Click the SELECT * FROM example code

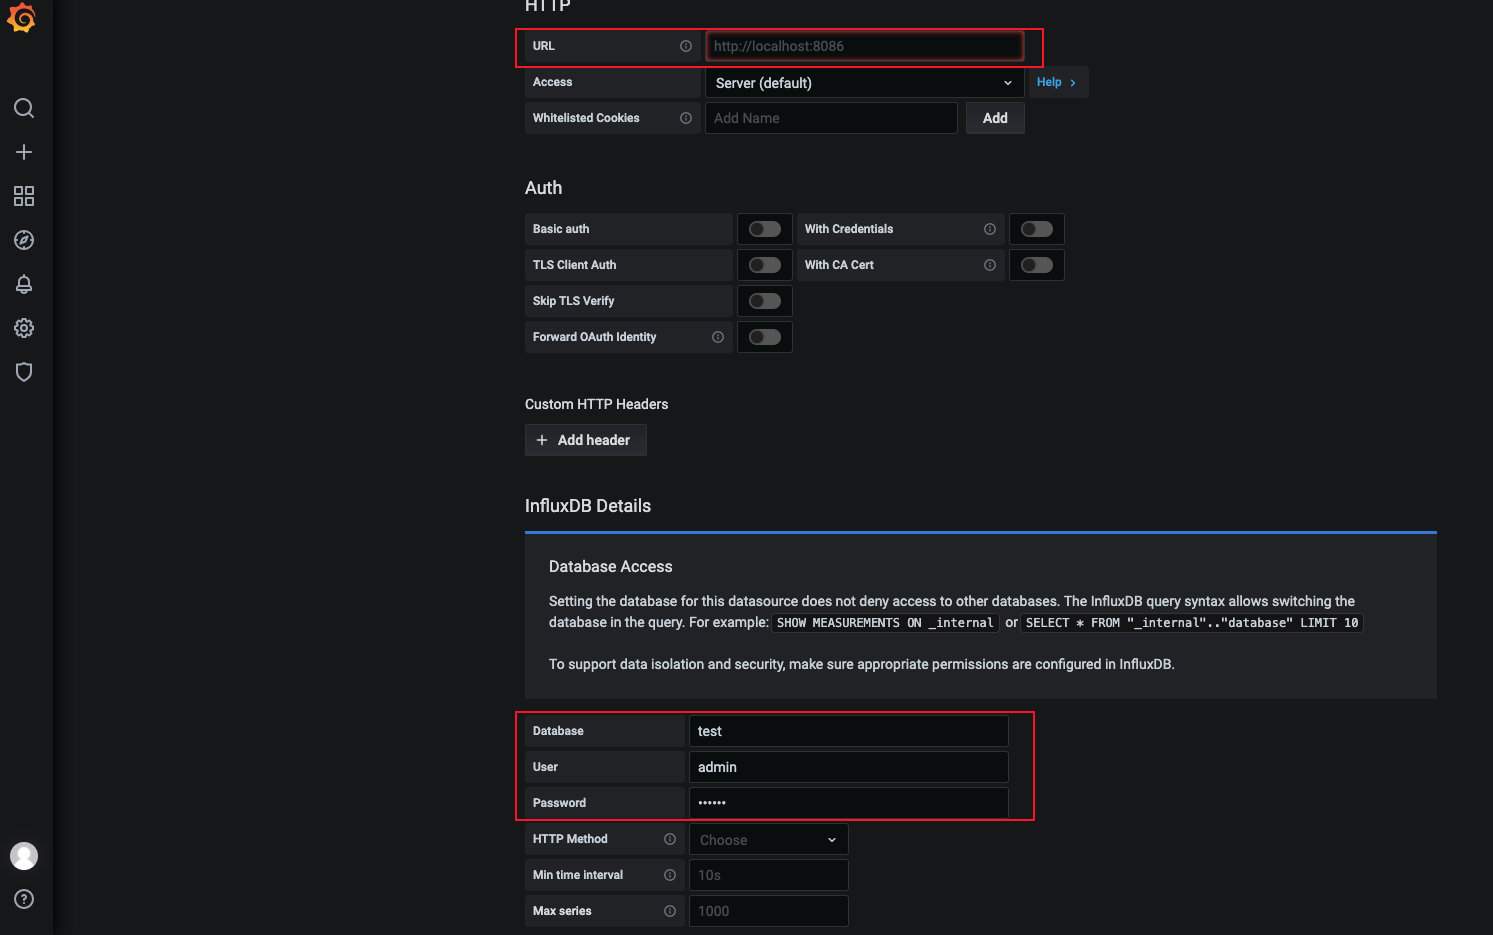click(1192, 623)
